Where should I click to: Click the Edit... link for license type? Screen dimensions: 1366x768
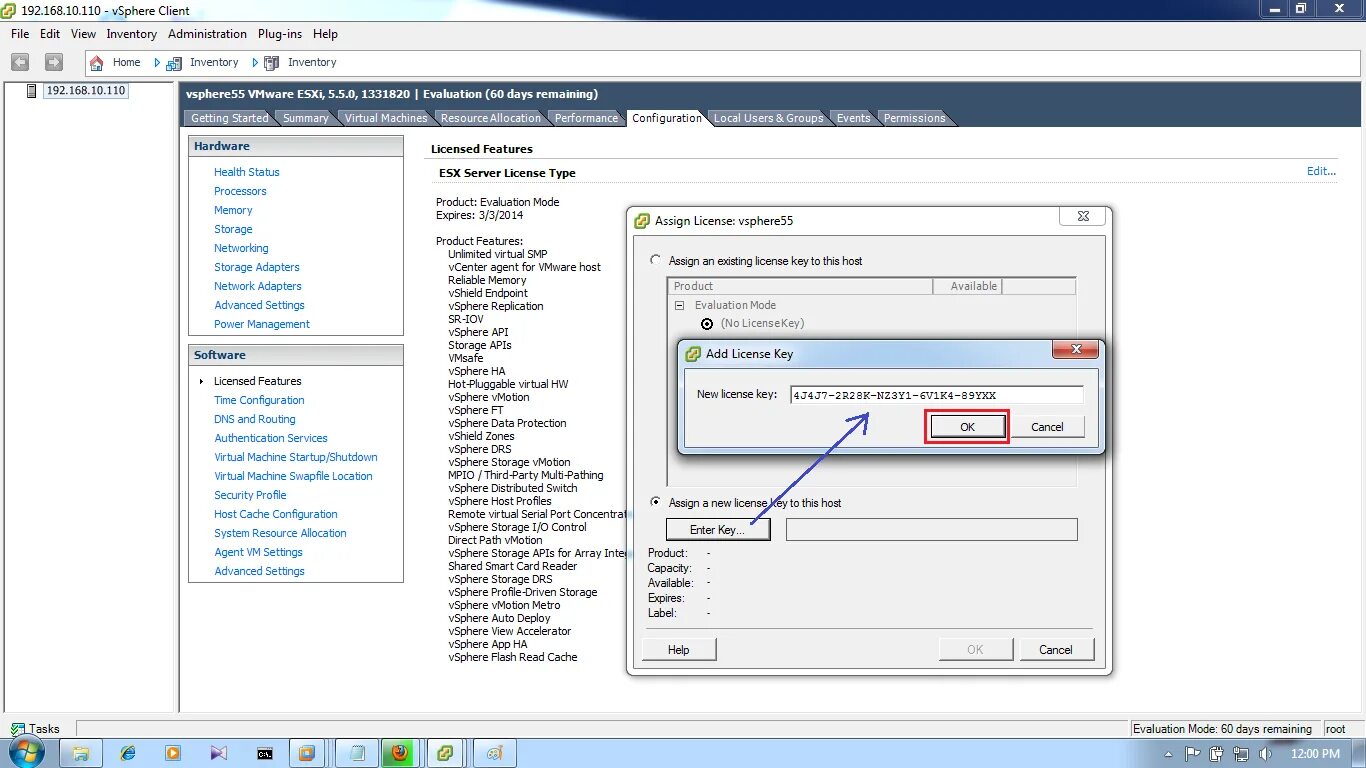click(1321, 171)
